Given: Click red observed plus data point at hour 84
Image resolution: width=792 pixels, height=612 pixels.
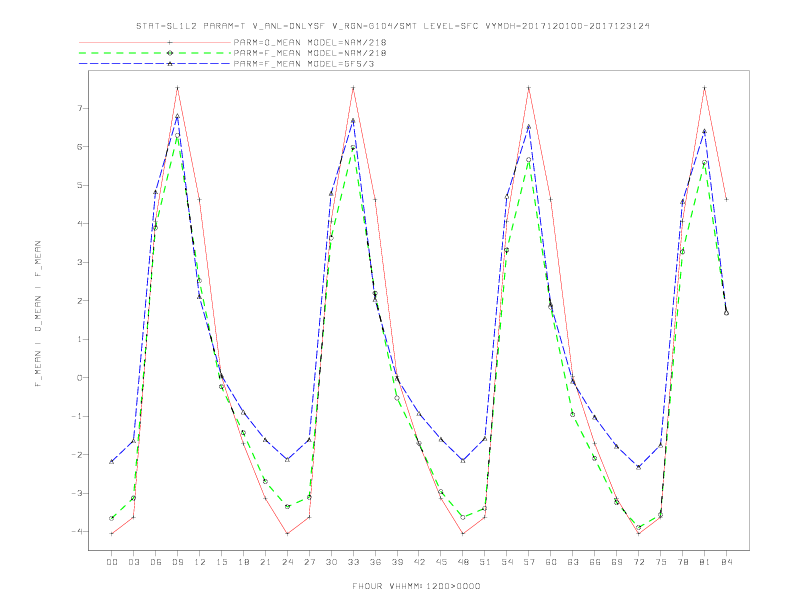Looking at the screenshot, I should point(726,199).
